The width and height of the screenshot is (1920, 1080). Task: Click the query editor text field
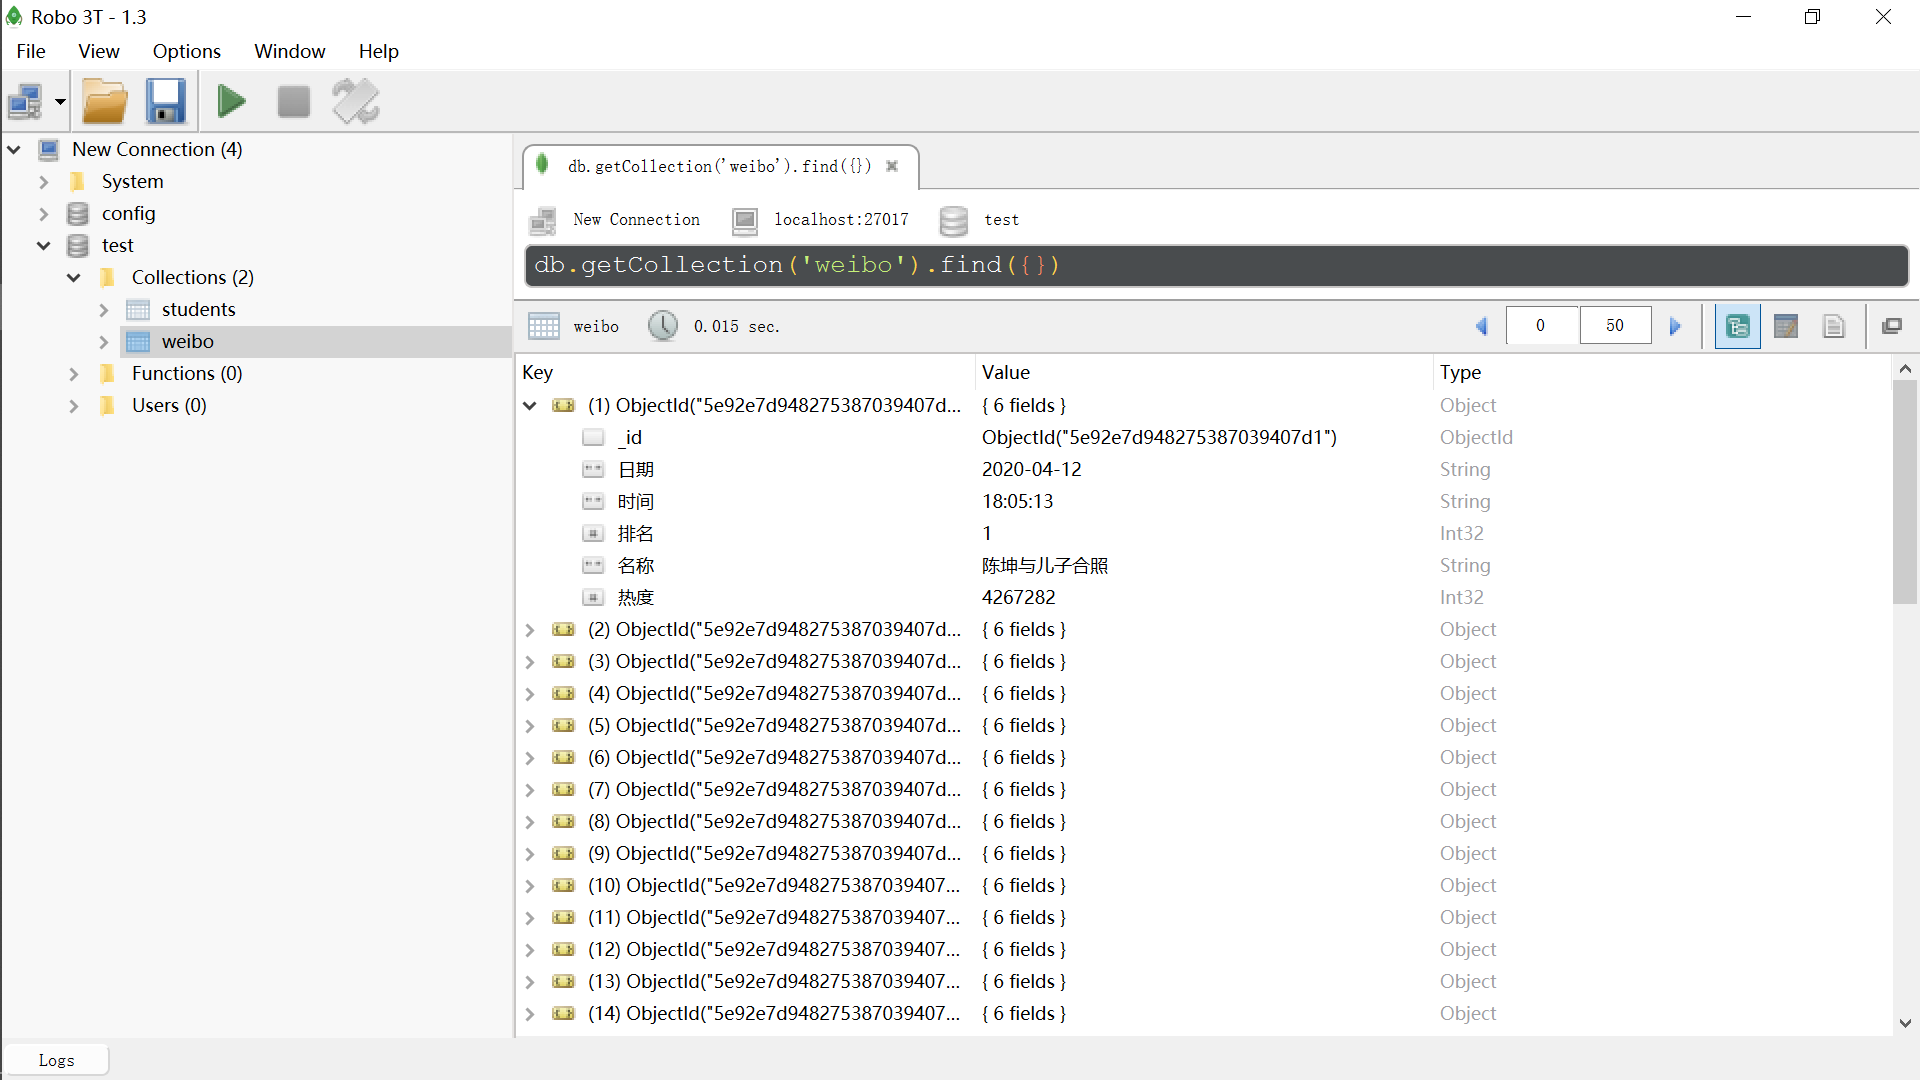point(1216,266)
